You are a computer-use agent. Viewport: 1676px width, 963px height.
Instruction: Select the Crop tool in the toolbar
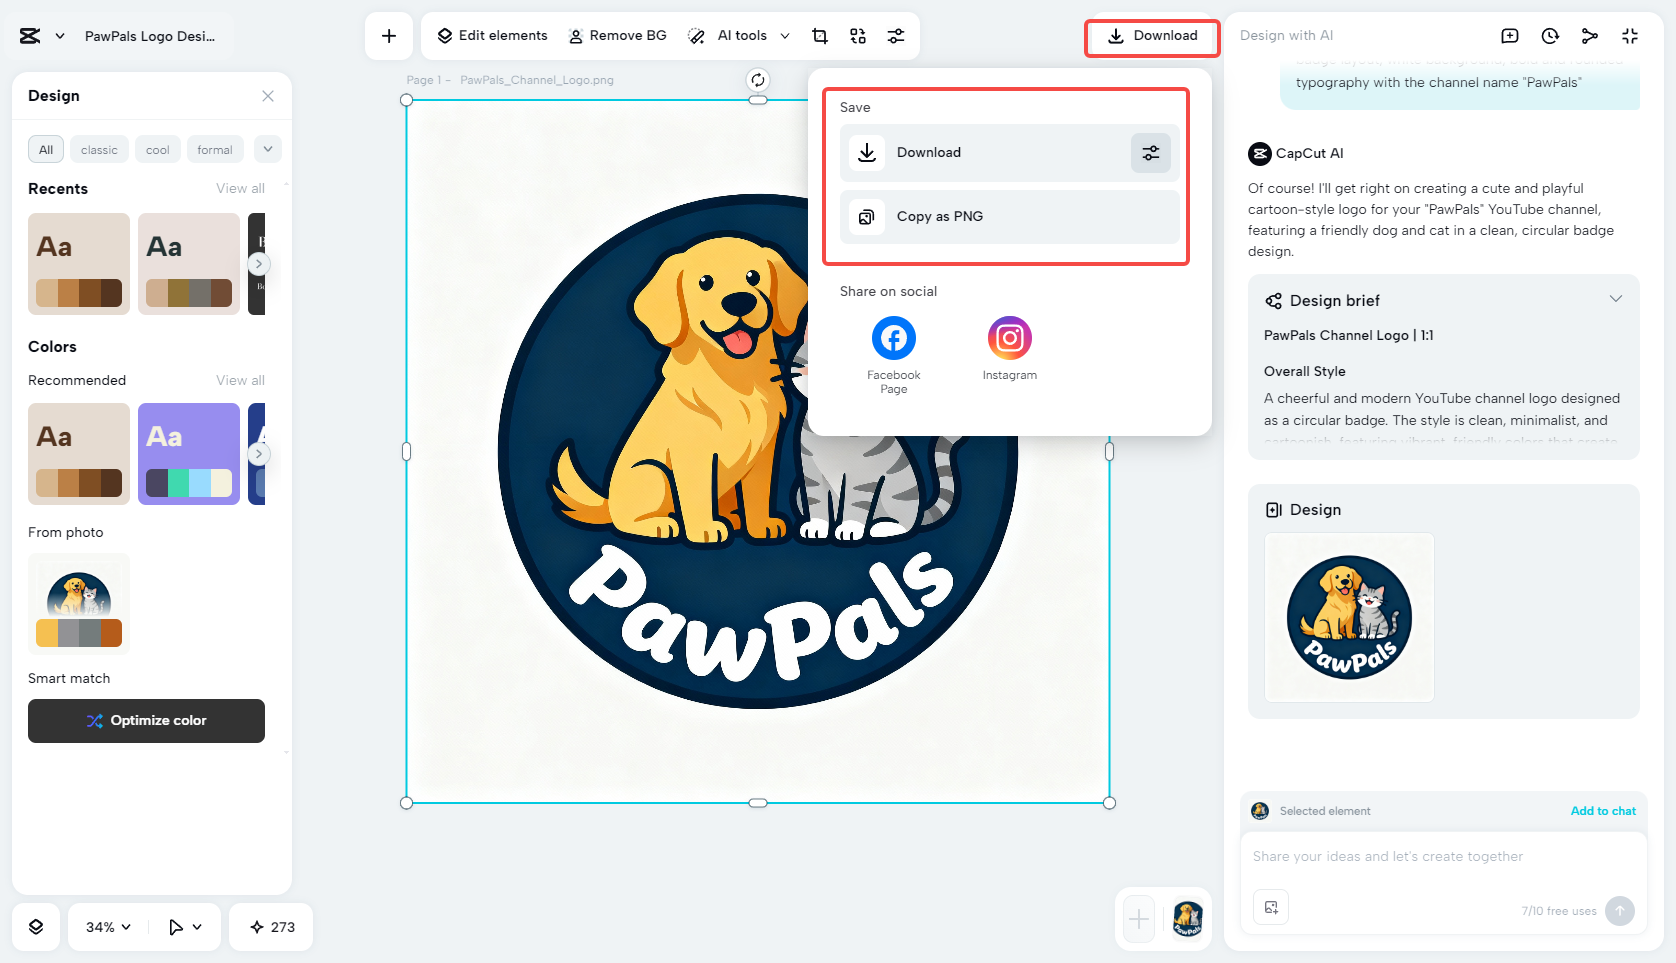(819, 35)
